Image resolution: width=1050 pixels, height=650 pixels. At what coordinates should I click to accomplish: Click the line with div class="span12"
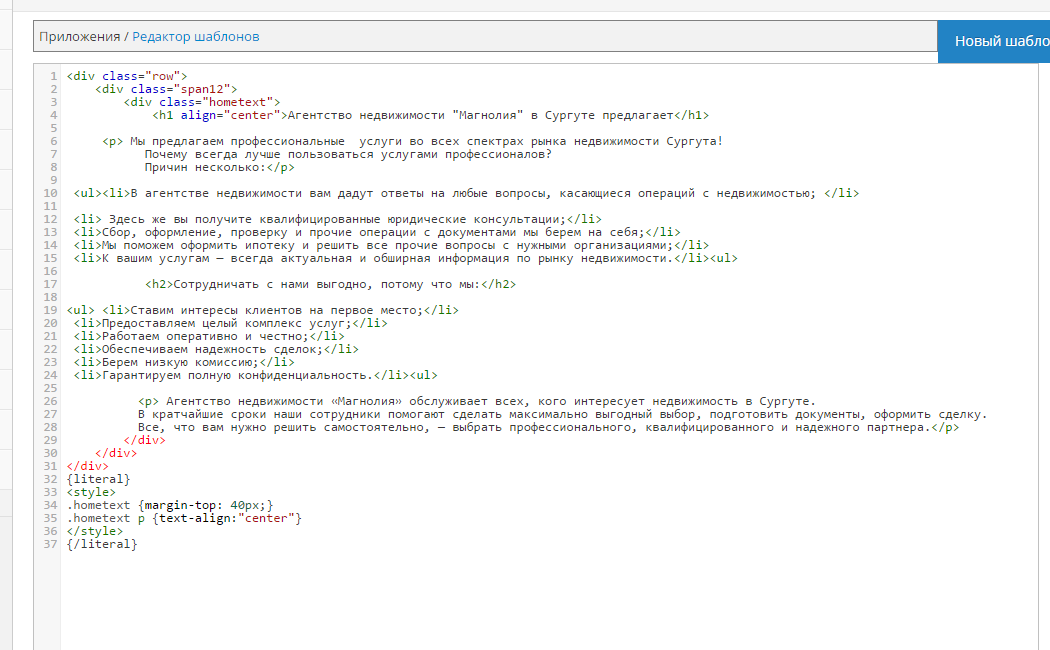166,89
